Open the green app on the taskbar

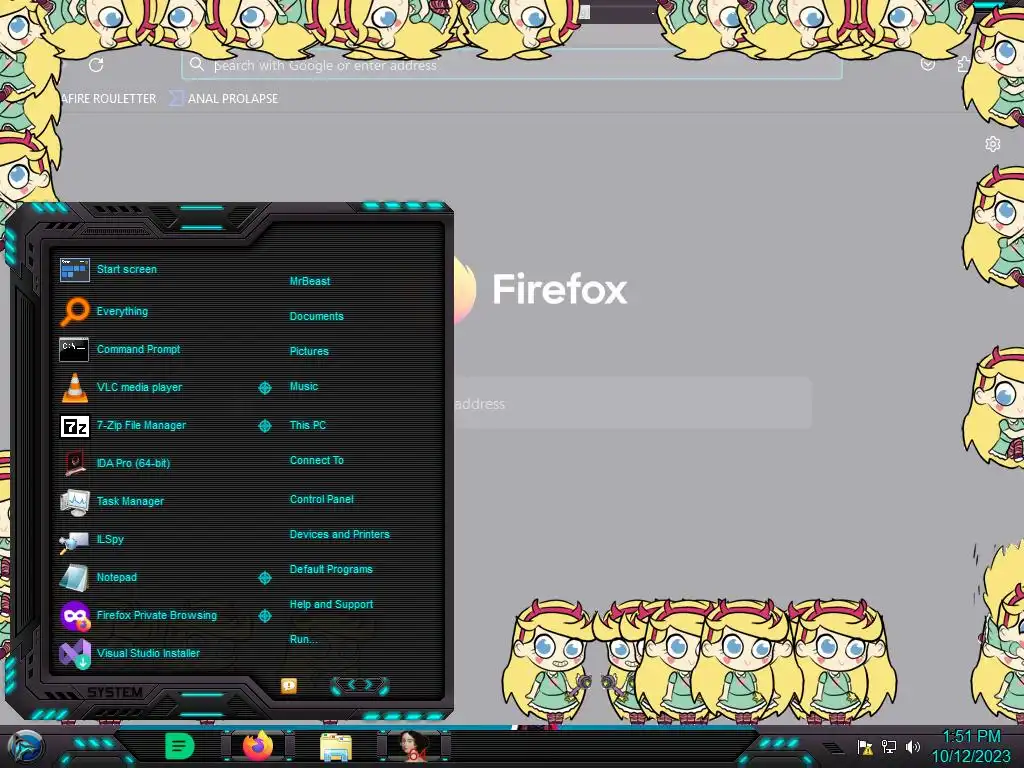point(180,746)
